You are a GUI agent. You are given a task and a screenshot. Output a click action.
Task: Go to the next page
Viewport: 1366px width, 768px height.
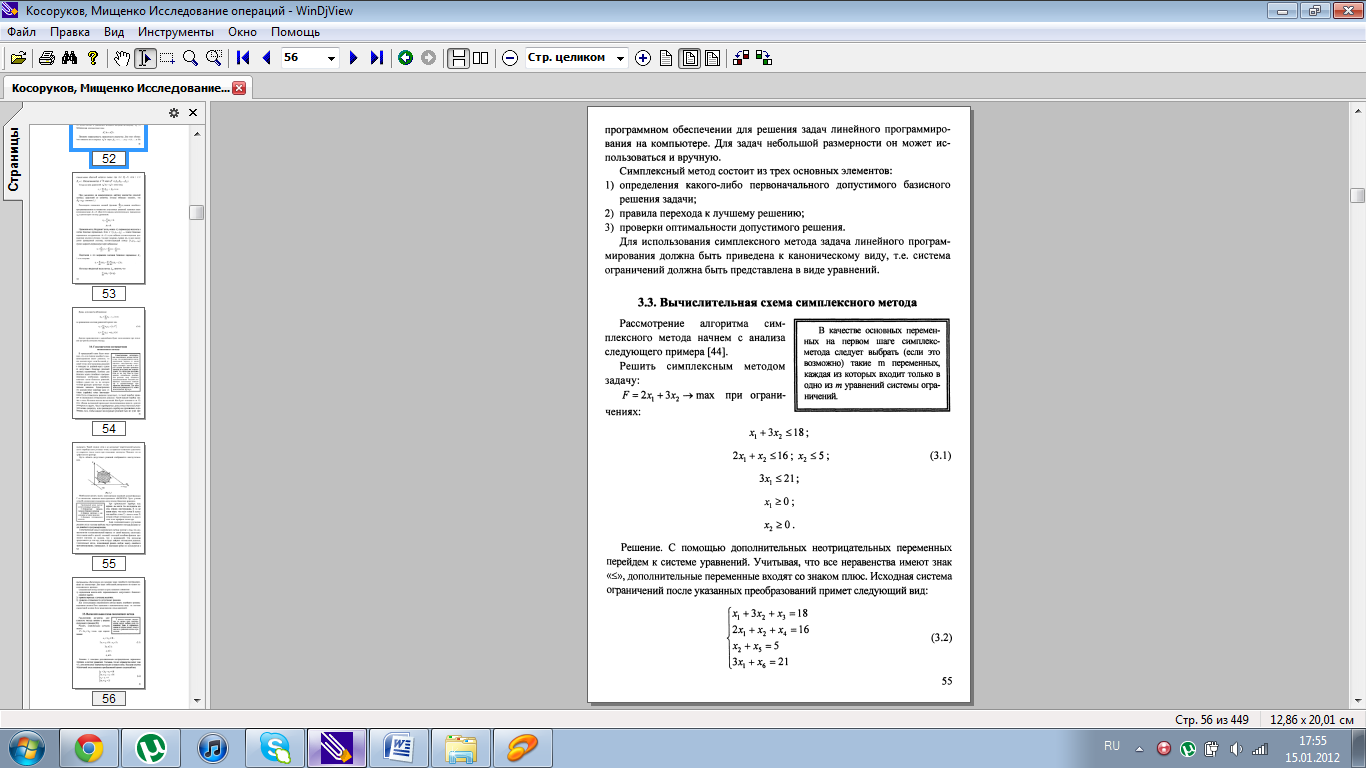pos(353,58)
